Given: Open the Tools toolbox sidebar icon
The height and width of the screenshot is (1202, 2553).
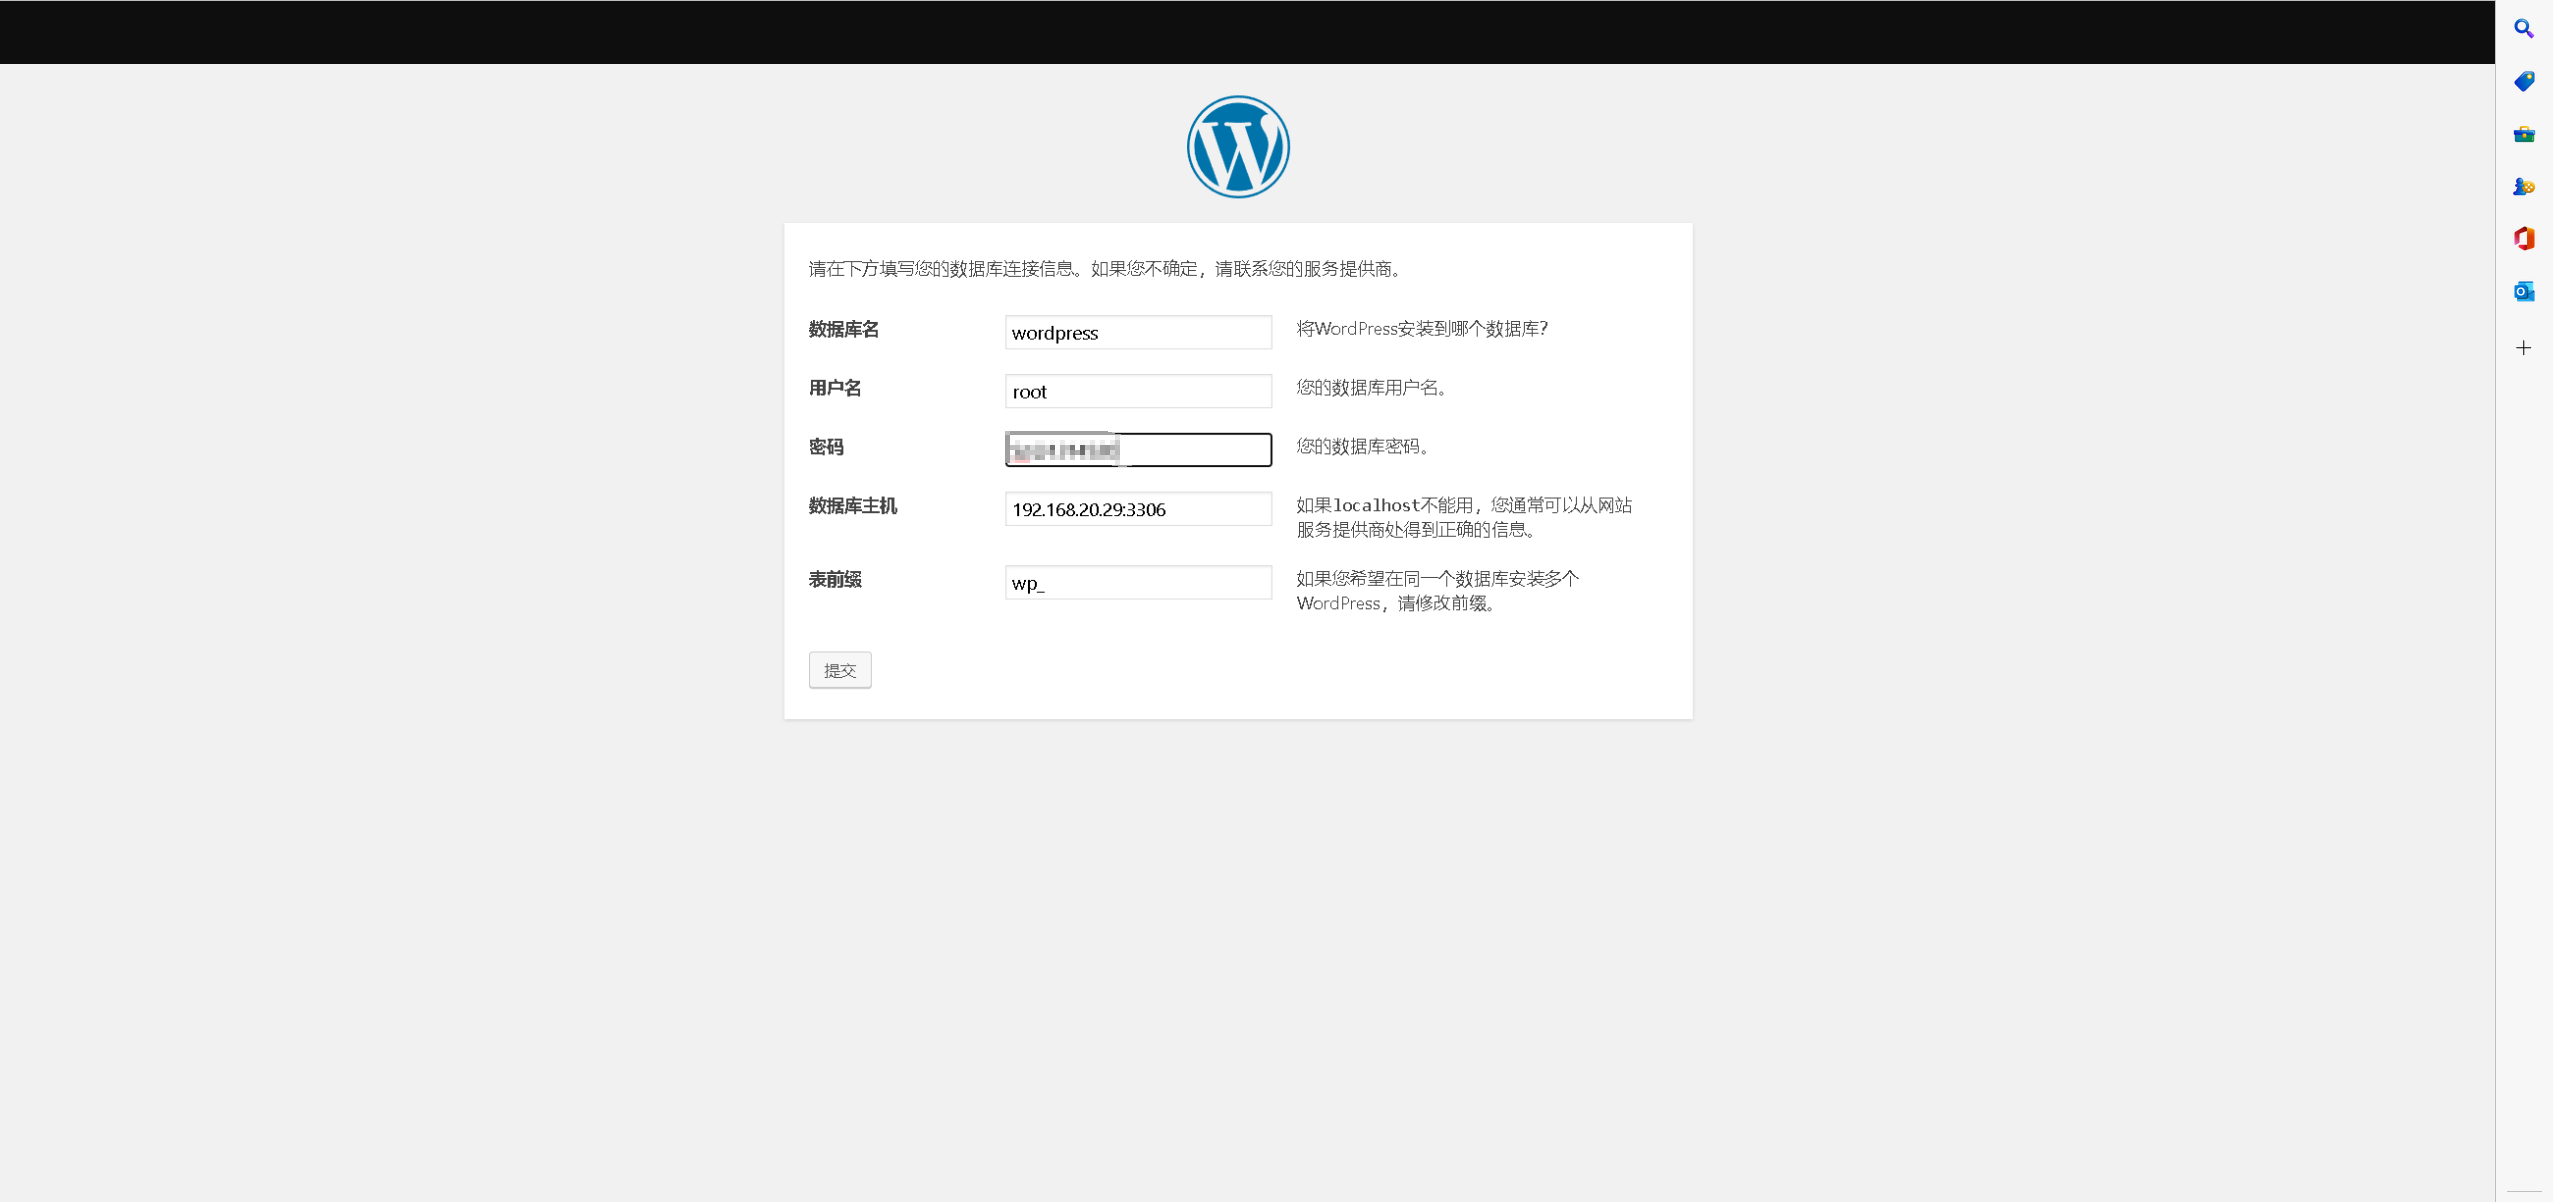Looking at the screenshot, I should (2523, 134).
